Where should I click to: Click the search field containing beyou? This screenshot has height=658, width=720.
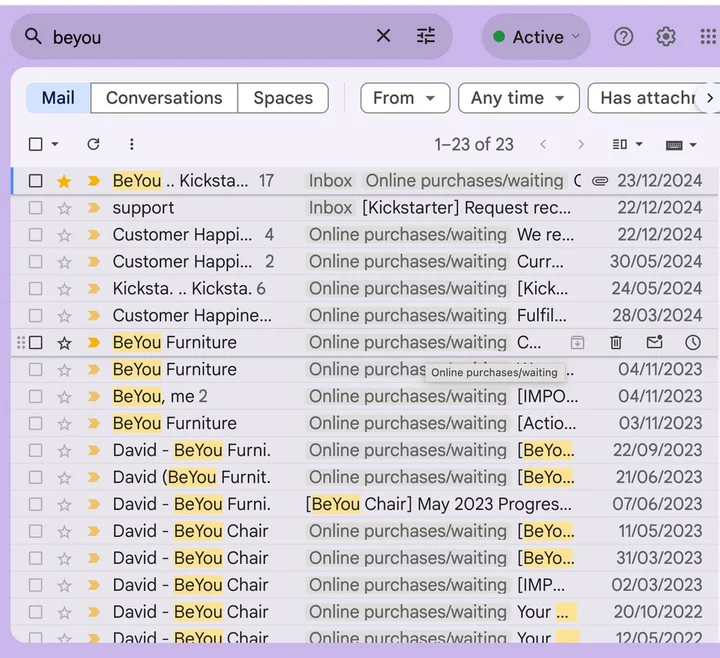pos(200,37)
